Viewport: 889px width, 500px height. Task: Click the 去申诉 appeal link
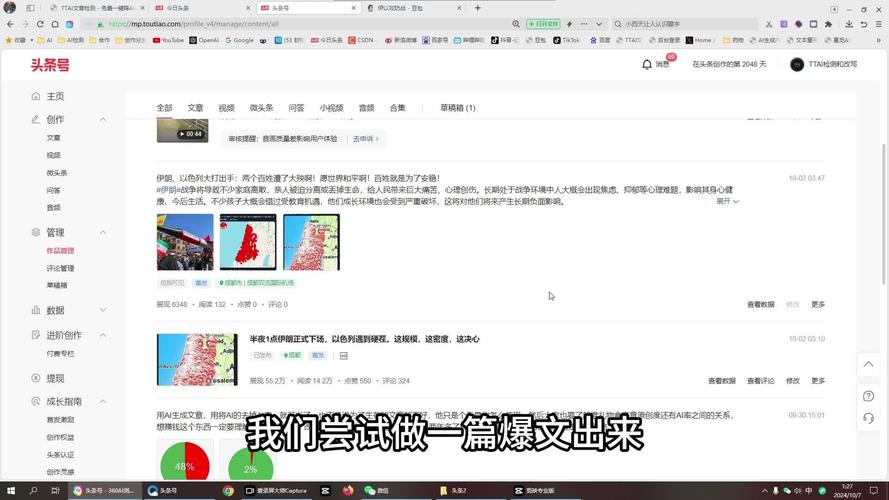pos(365,139)
